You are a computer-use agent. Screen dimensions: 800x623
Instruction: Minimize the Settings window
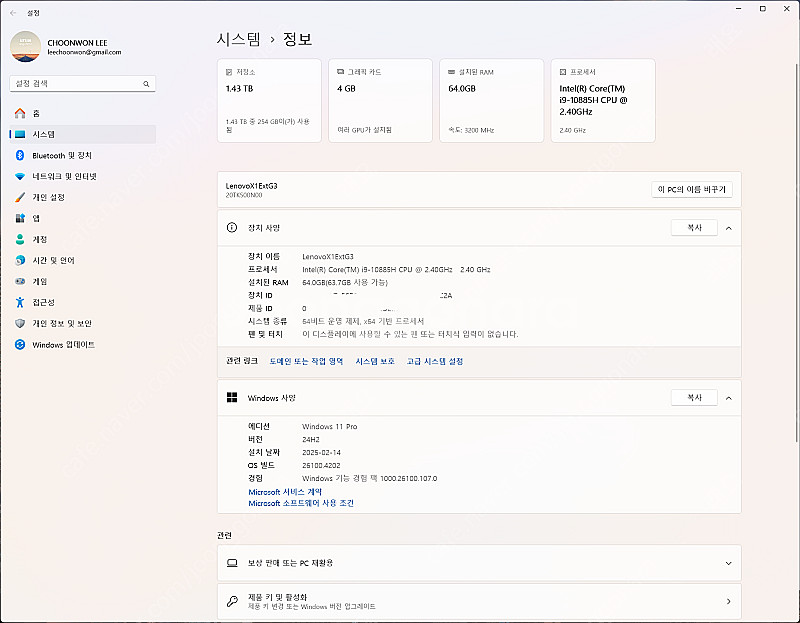click(x=739, y=9)
